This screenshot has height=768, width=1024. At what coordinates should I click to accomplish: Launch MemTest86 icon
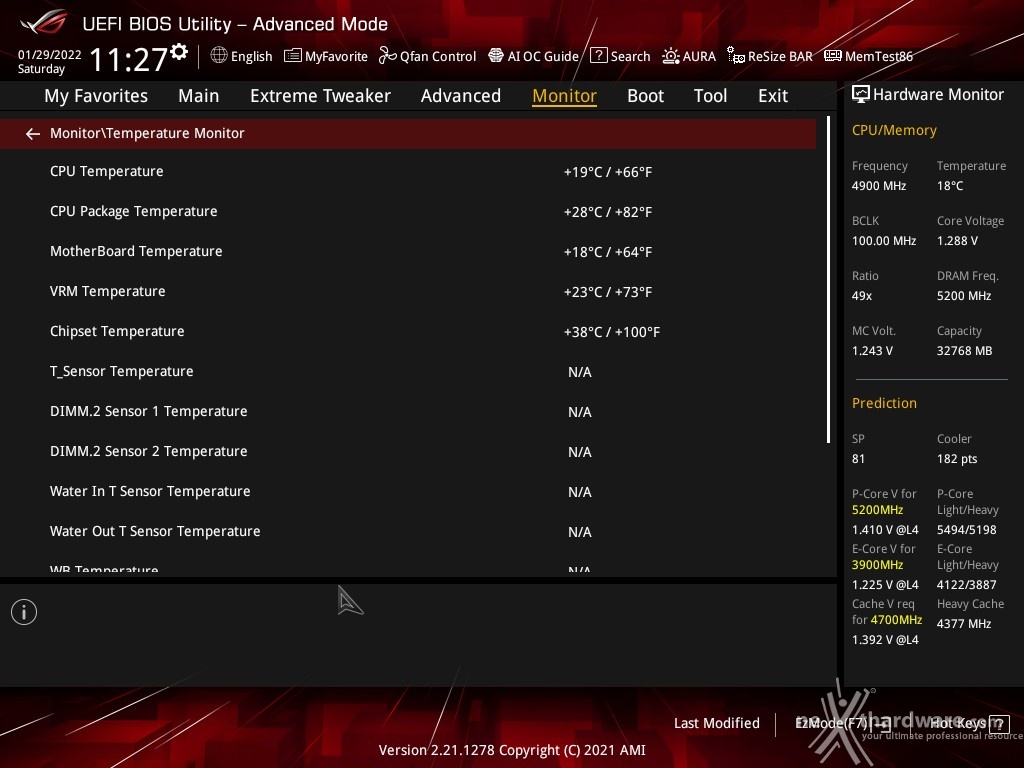(x=833, y=56)
